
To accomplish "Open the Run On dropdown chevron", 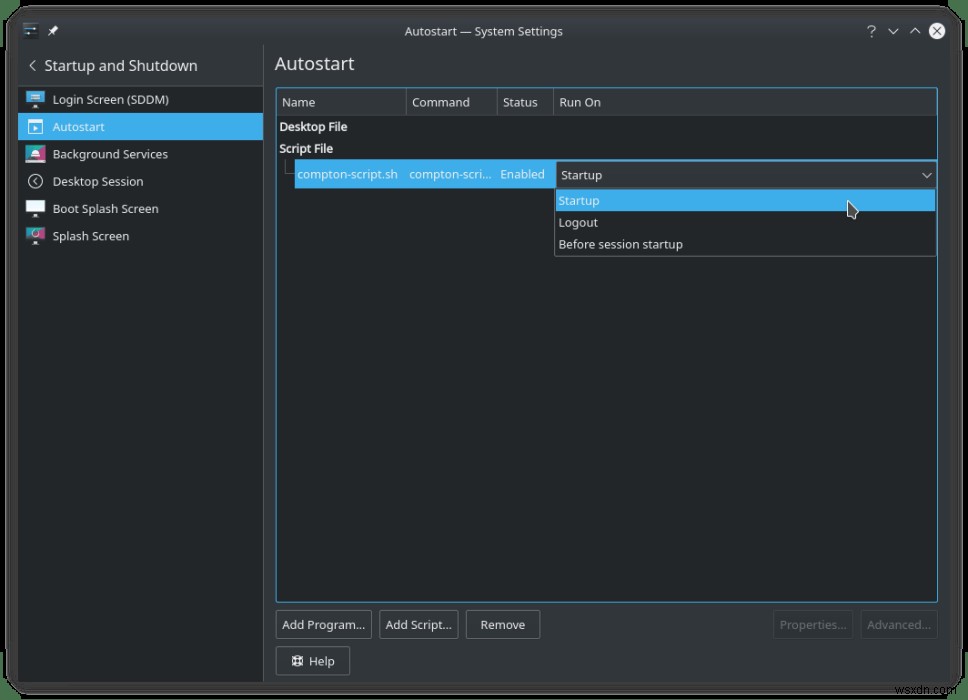I will point(926,174).
